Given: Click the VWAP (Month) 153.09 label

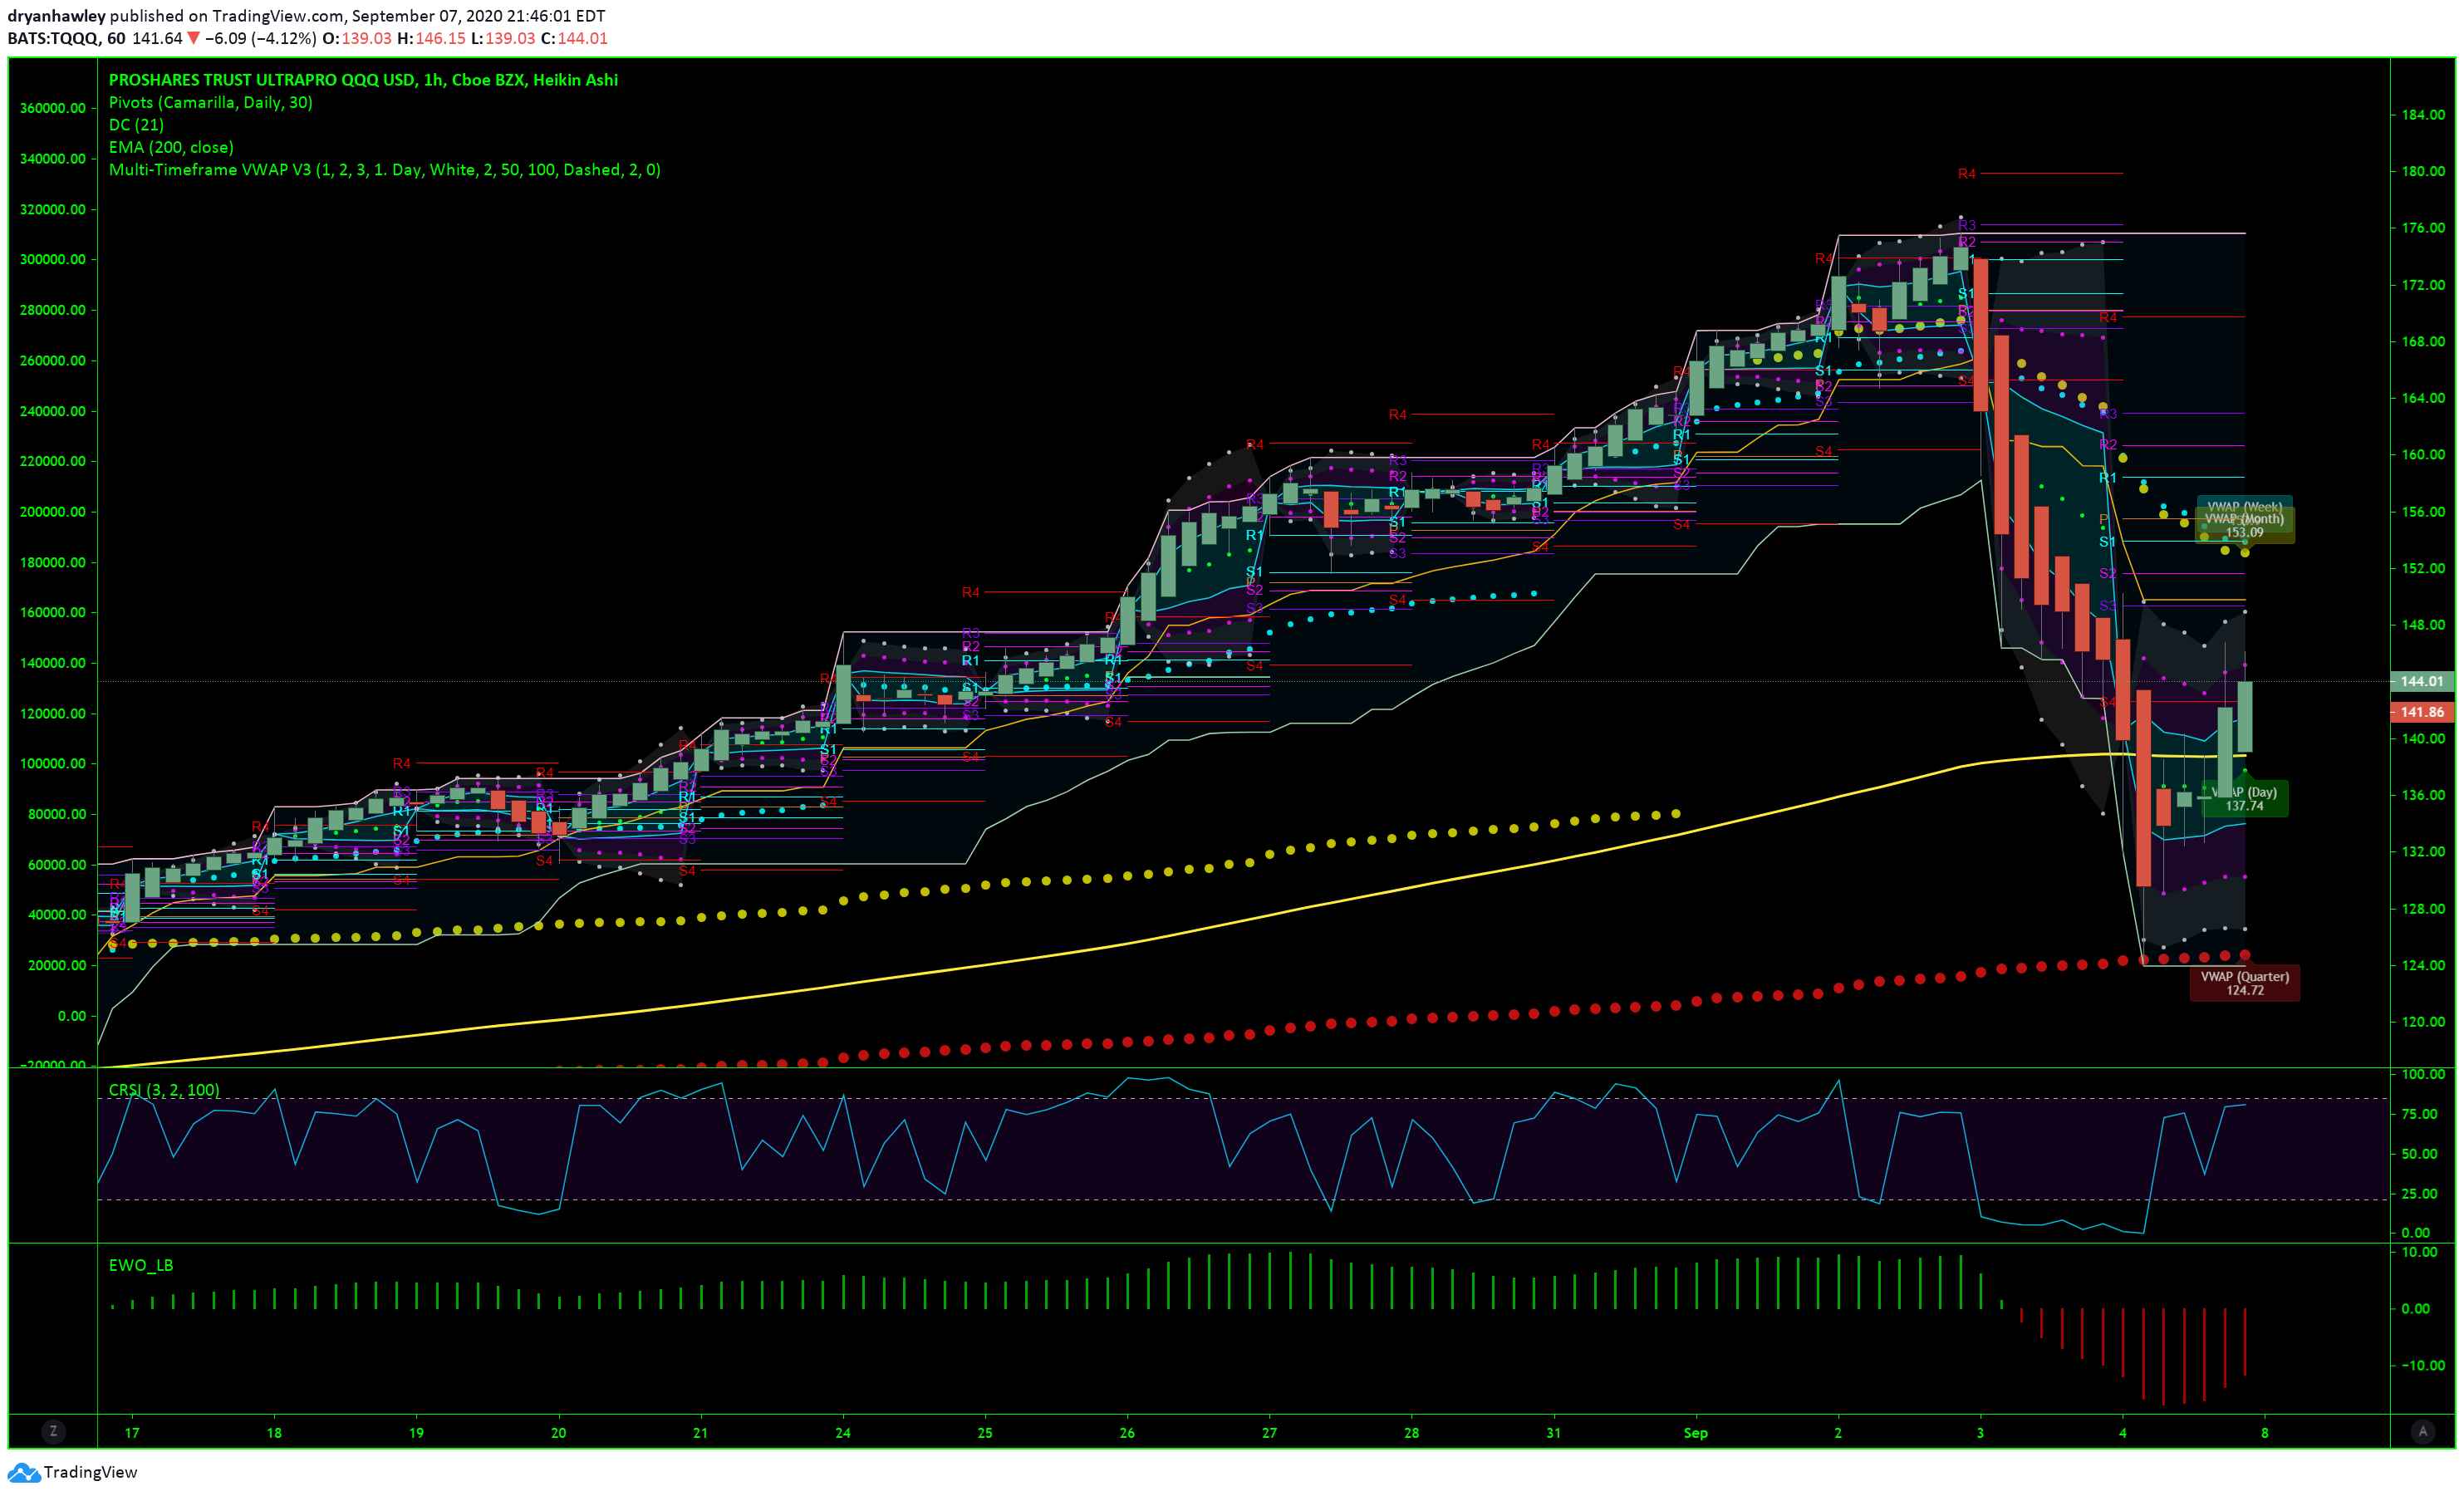Looking at the screenshot, I should pyautogui.click(x=2244, y=526).
